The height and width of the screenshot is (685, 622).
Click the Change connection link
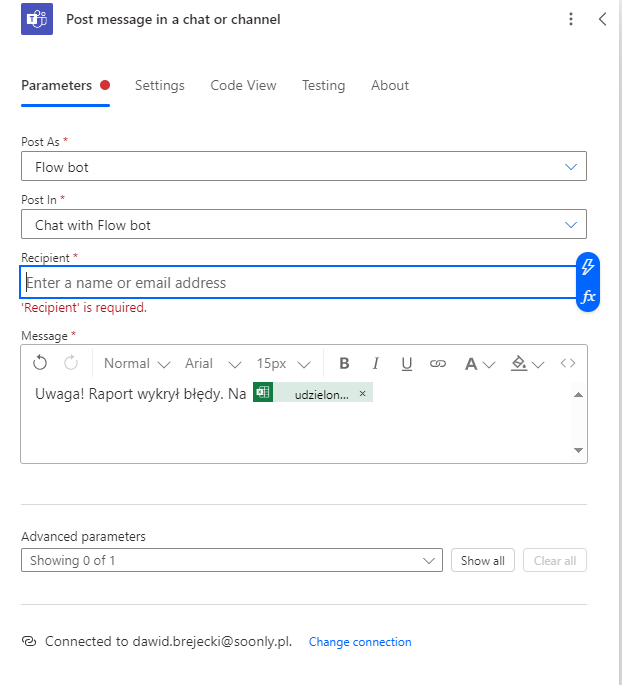click(x=360, y=642)
